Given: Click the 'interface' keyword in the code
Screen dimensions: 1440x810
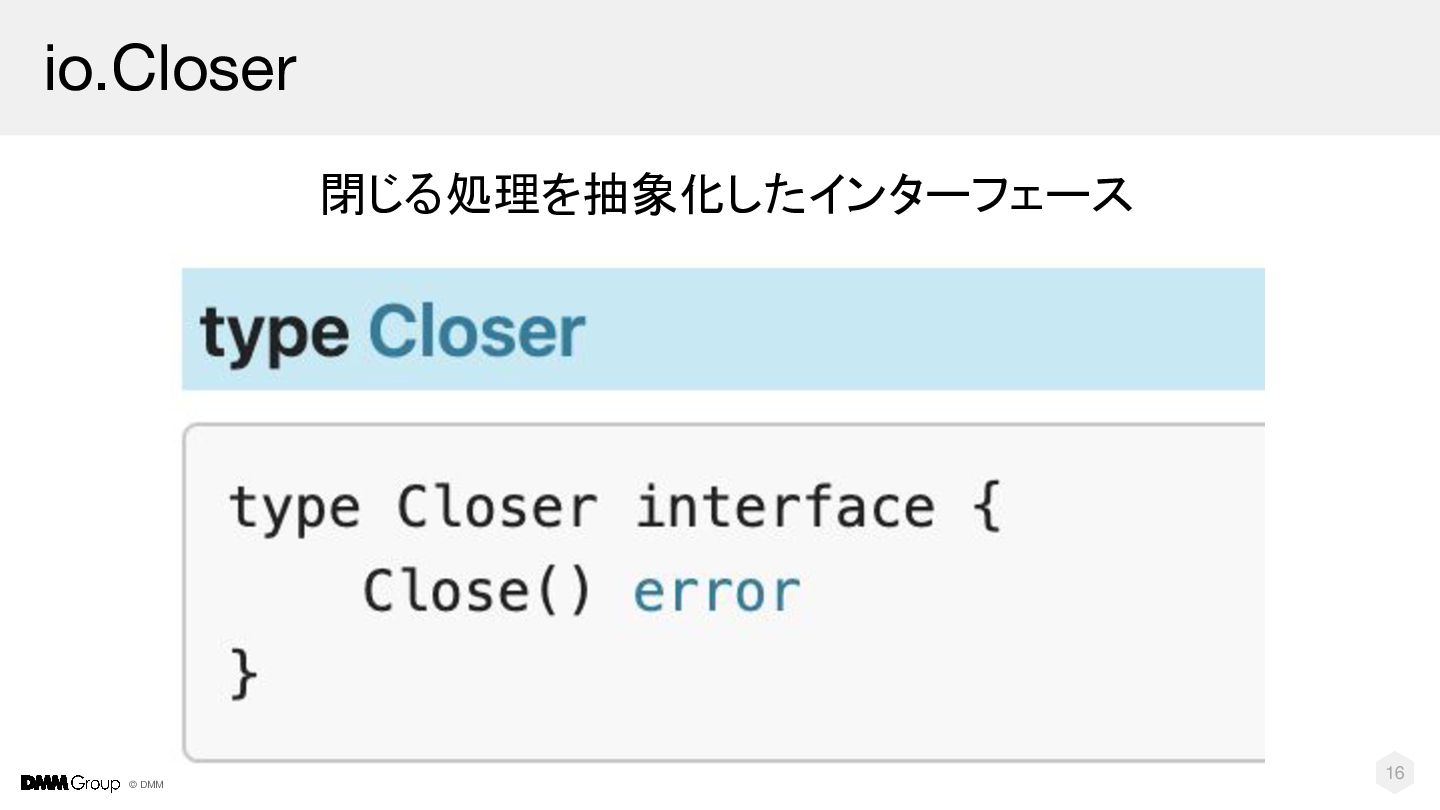Looking at the screenshot, I should (x=785, y=507).
